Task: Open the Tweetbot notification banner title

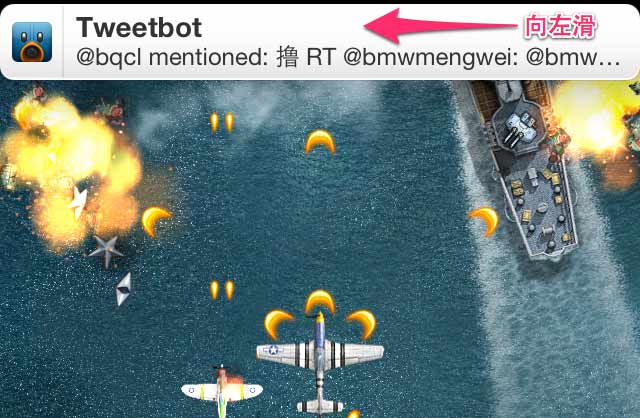Action: click(x=139, y=28)
